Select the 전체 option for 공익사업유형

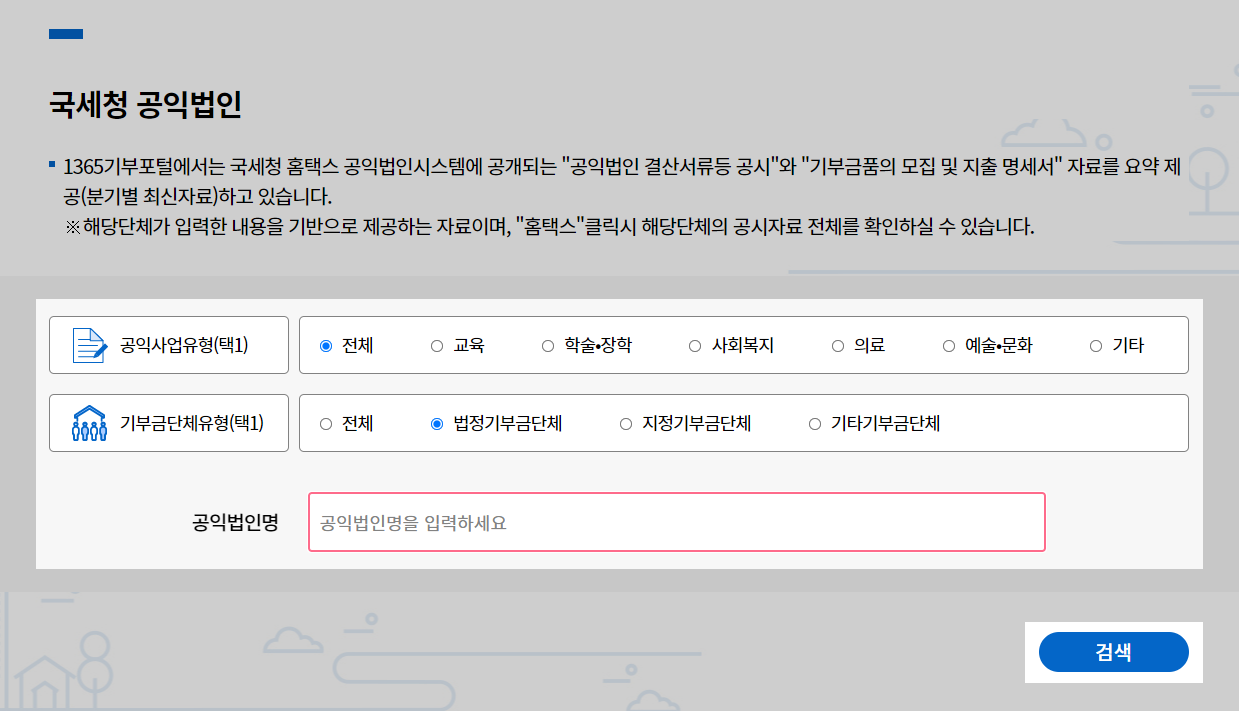(x=326, y=346)
